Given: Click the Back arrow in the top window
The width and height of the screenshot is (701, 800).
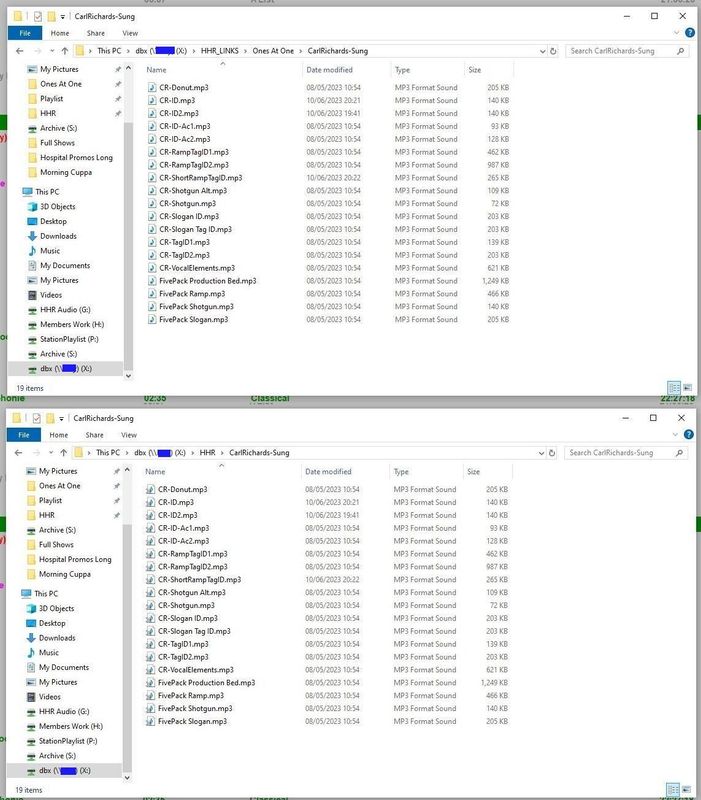Looking at the screenshot, I should coord(19,51).
